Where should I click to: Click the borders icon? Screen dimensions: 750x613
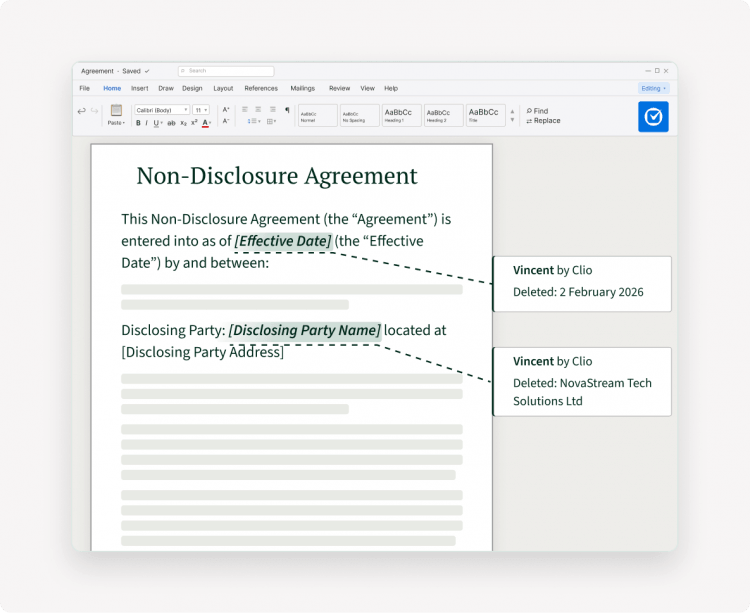pos(270,121)
